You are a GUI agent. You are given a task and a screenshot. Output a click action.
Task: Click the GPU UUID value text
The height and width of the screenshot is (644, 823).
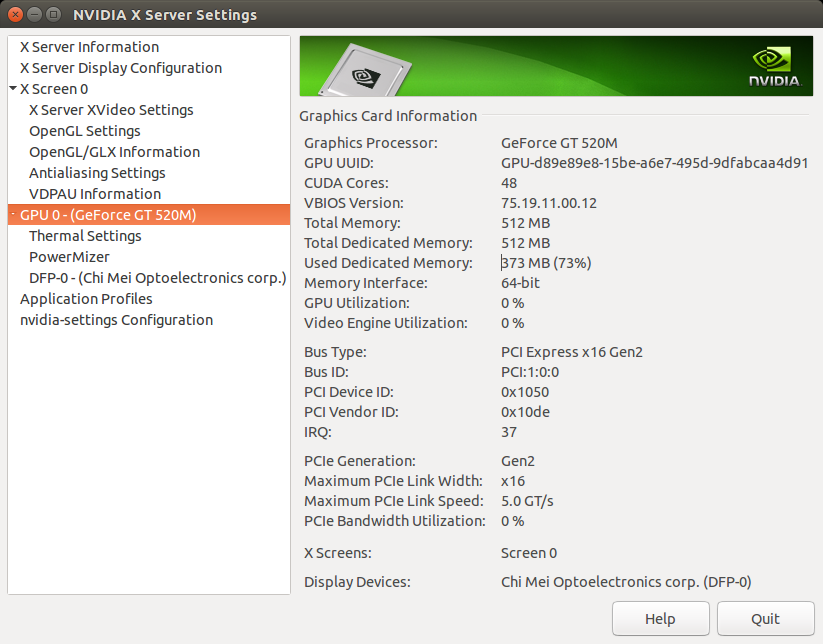(655, 163)
